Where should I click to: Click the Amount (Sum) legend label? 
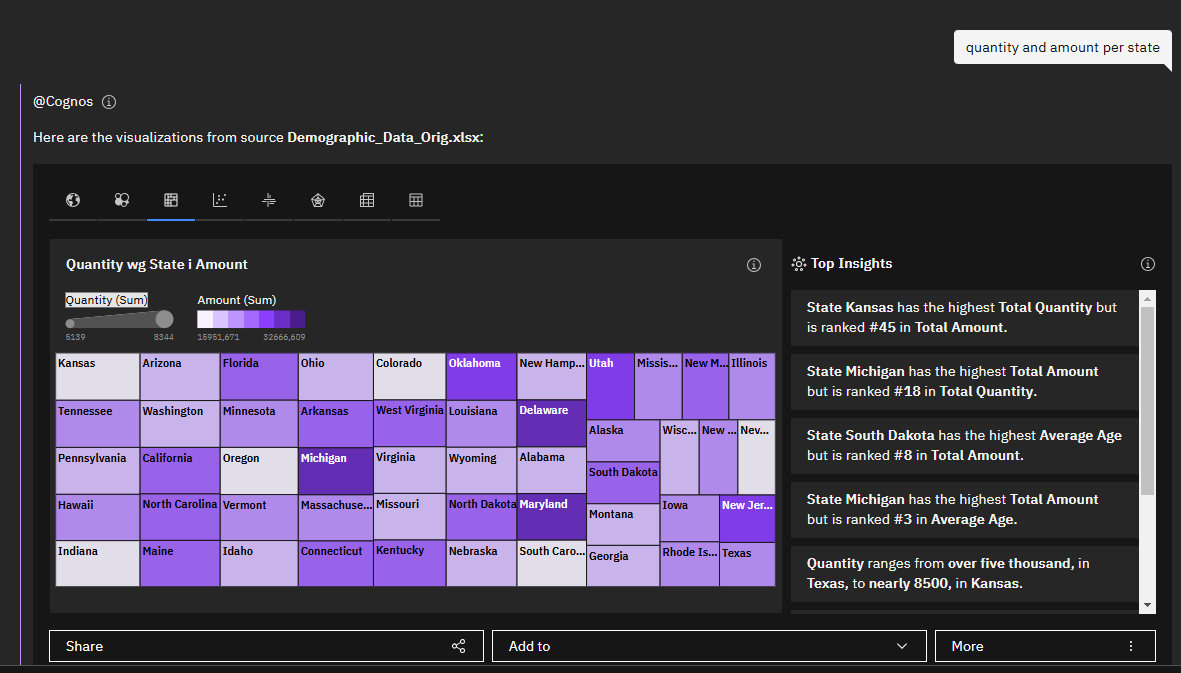pos(237,300)
